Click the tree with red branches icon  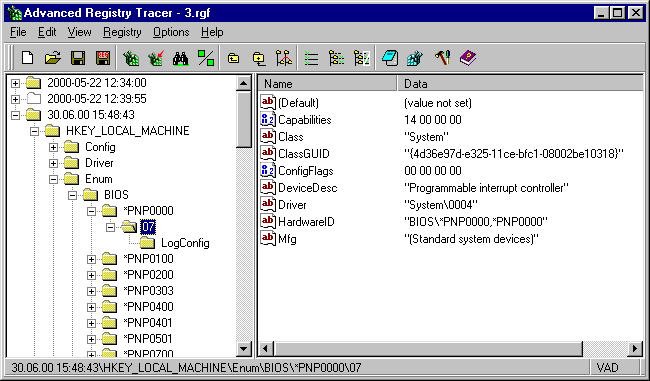click(284, 58)
